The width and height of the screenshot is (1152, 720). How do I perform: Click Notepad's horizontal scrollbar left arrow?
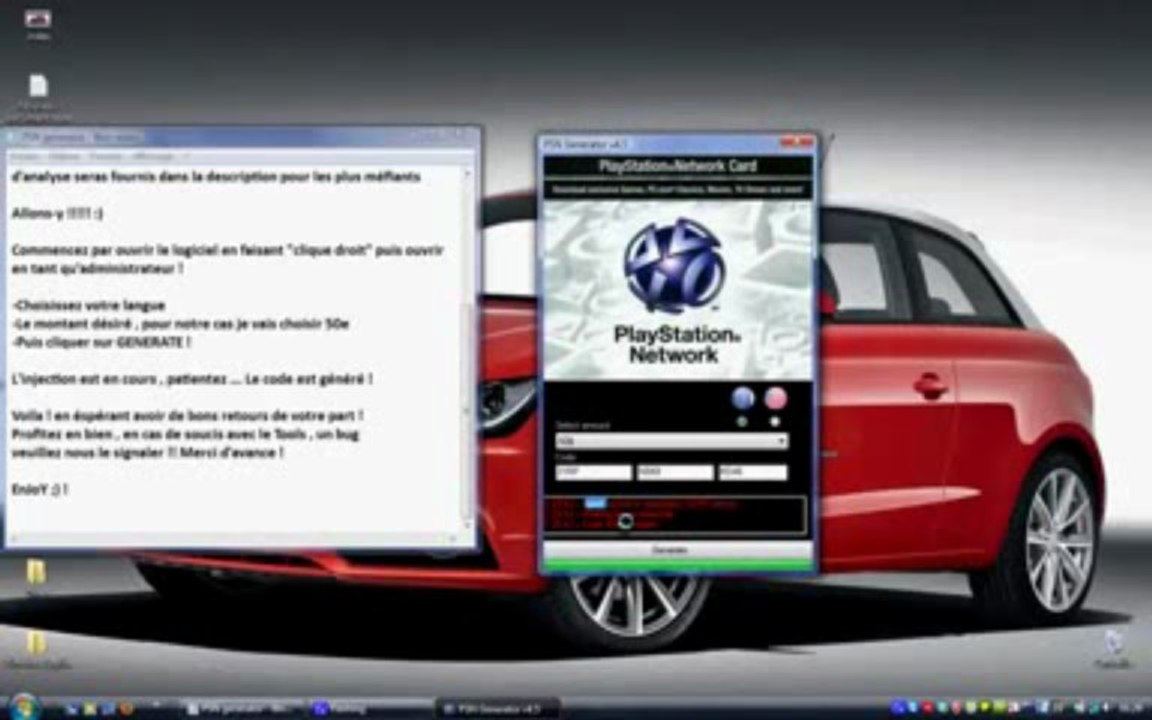point(15,538)
